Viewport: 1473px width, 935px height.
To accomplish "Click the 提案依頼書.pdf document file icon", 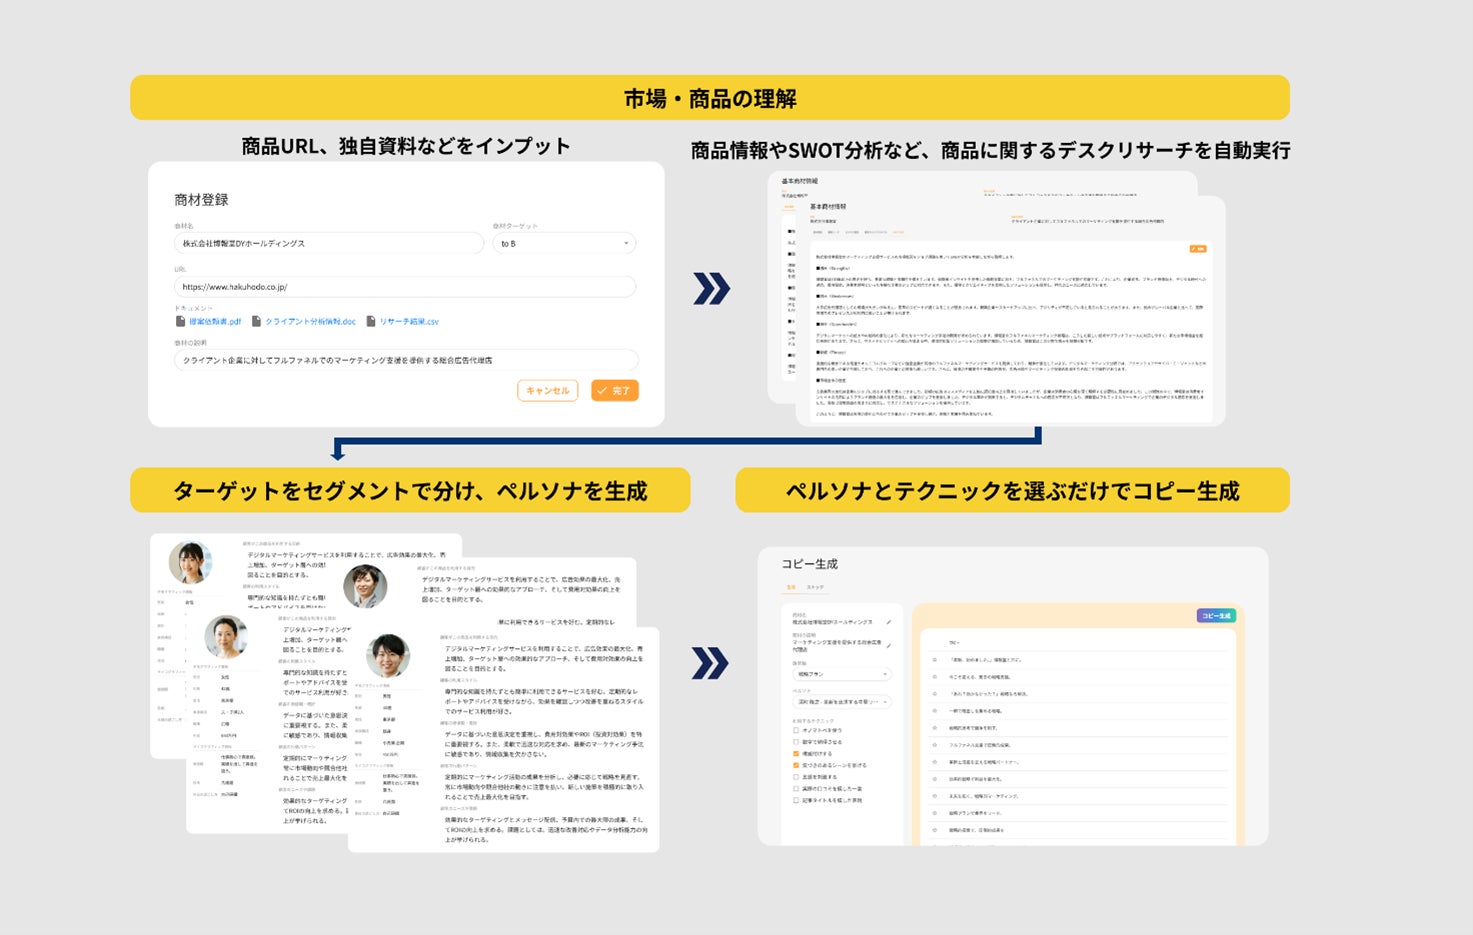I will point(180,321).
